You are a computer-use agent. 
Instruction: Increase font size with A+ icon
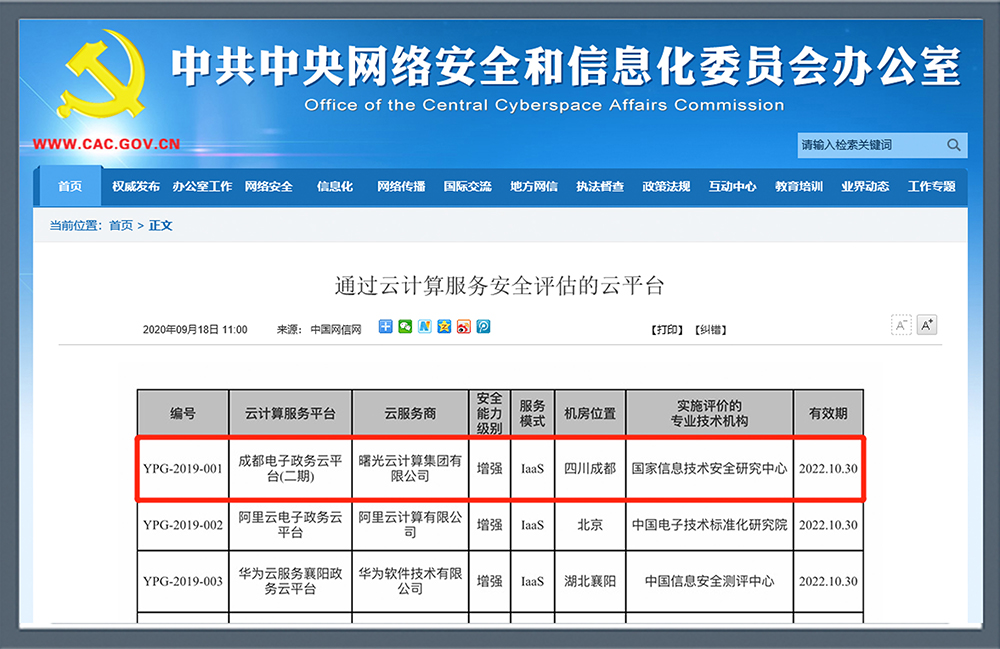(x=927, y=325)
